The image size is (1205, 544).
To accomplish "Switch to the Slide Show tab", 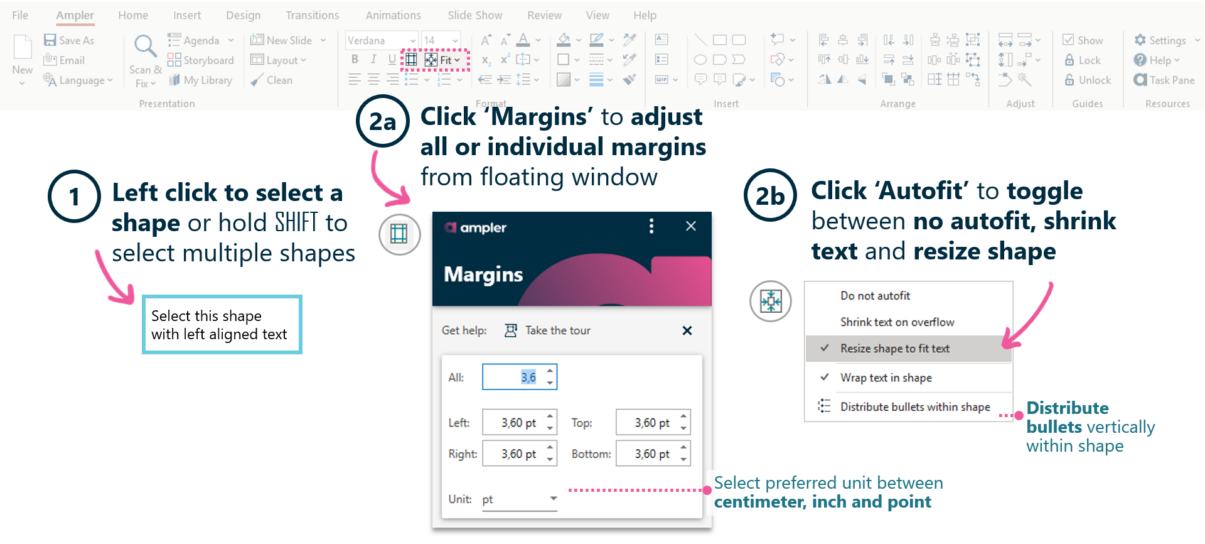I will (475, 15).
